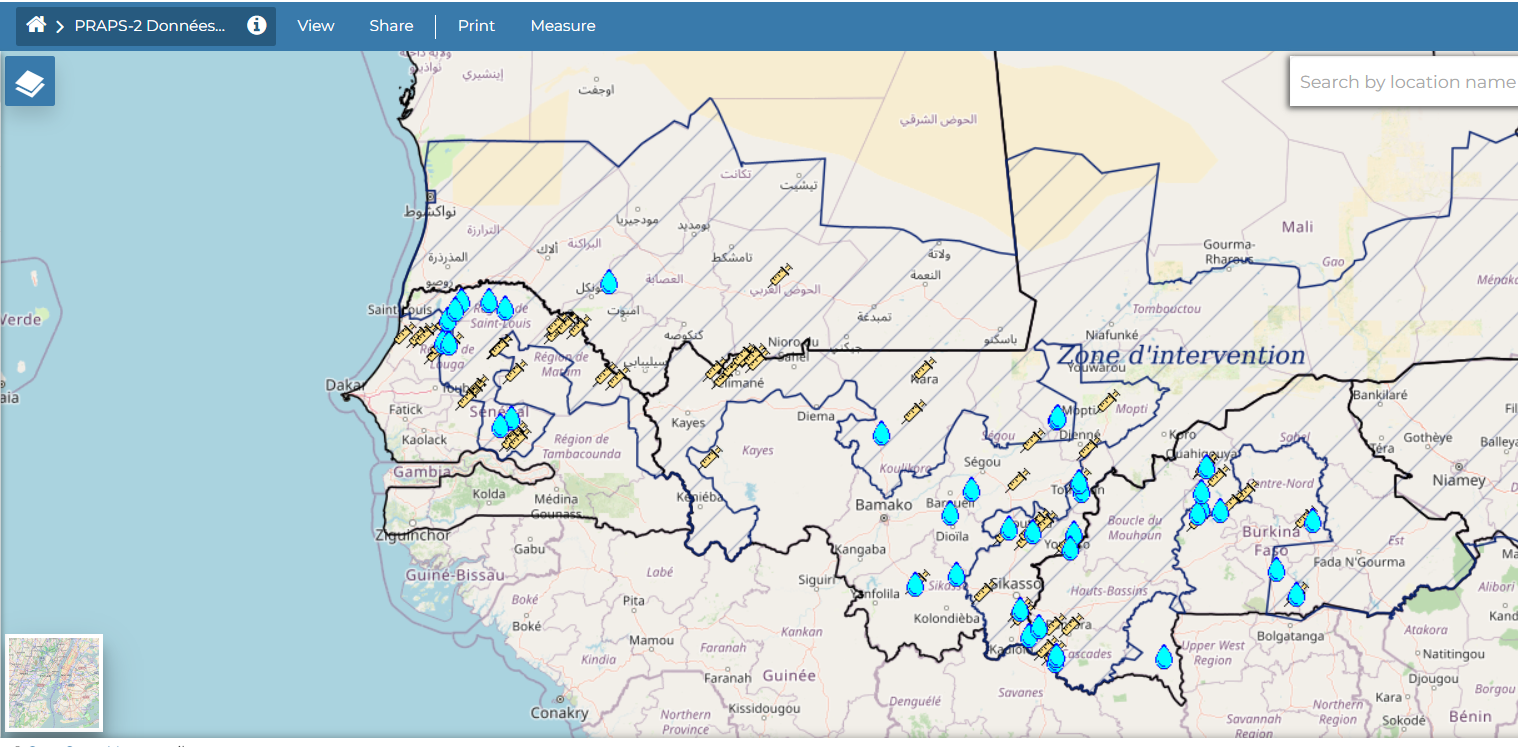Viewport: 1518px width, 747px height.
Task: Open the map info icon
Action: coord(257,26)
